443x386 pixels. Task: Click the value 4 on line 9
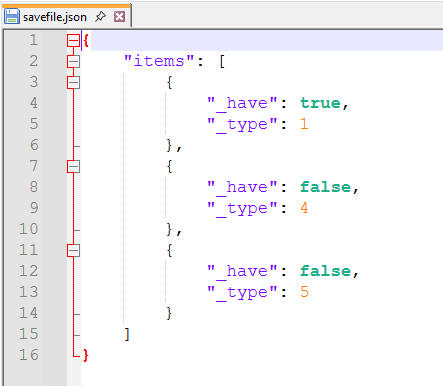coord(304,208)
